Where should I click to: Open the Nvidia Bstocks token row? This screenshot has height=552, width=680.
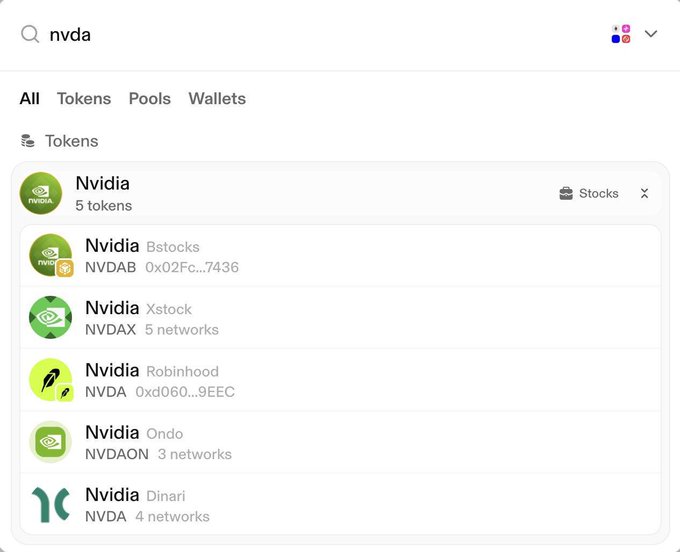click(x=340, y=256)
